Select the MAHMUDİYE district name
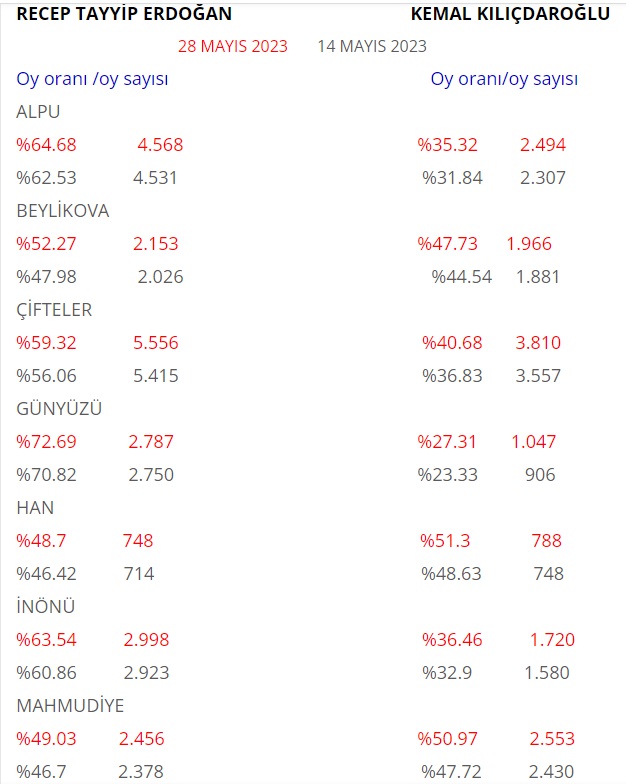Screen dimensions: 626x784 click(70, 706)
